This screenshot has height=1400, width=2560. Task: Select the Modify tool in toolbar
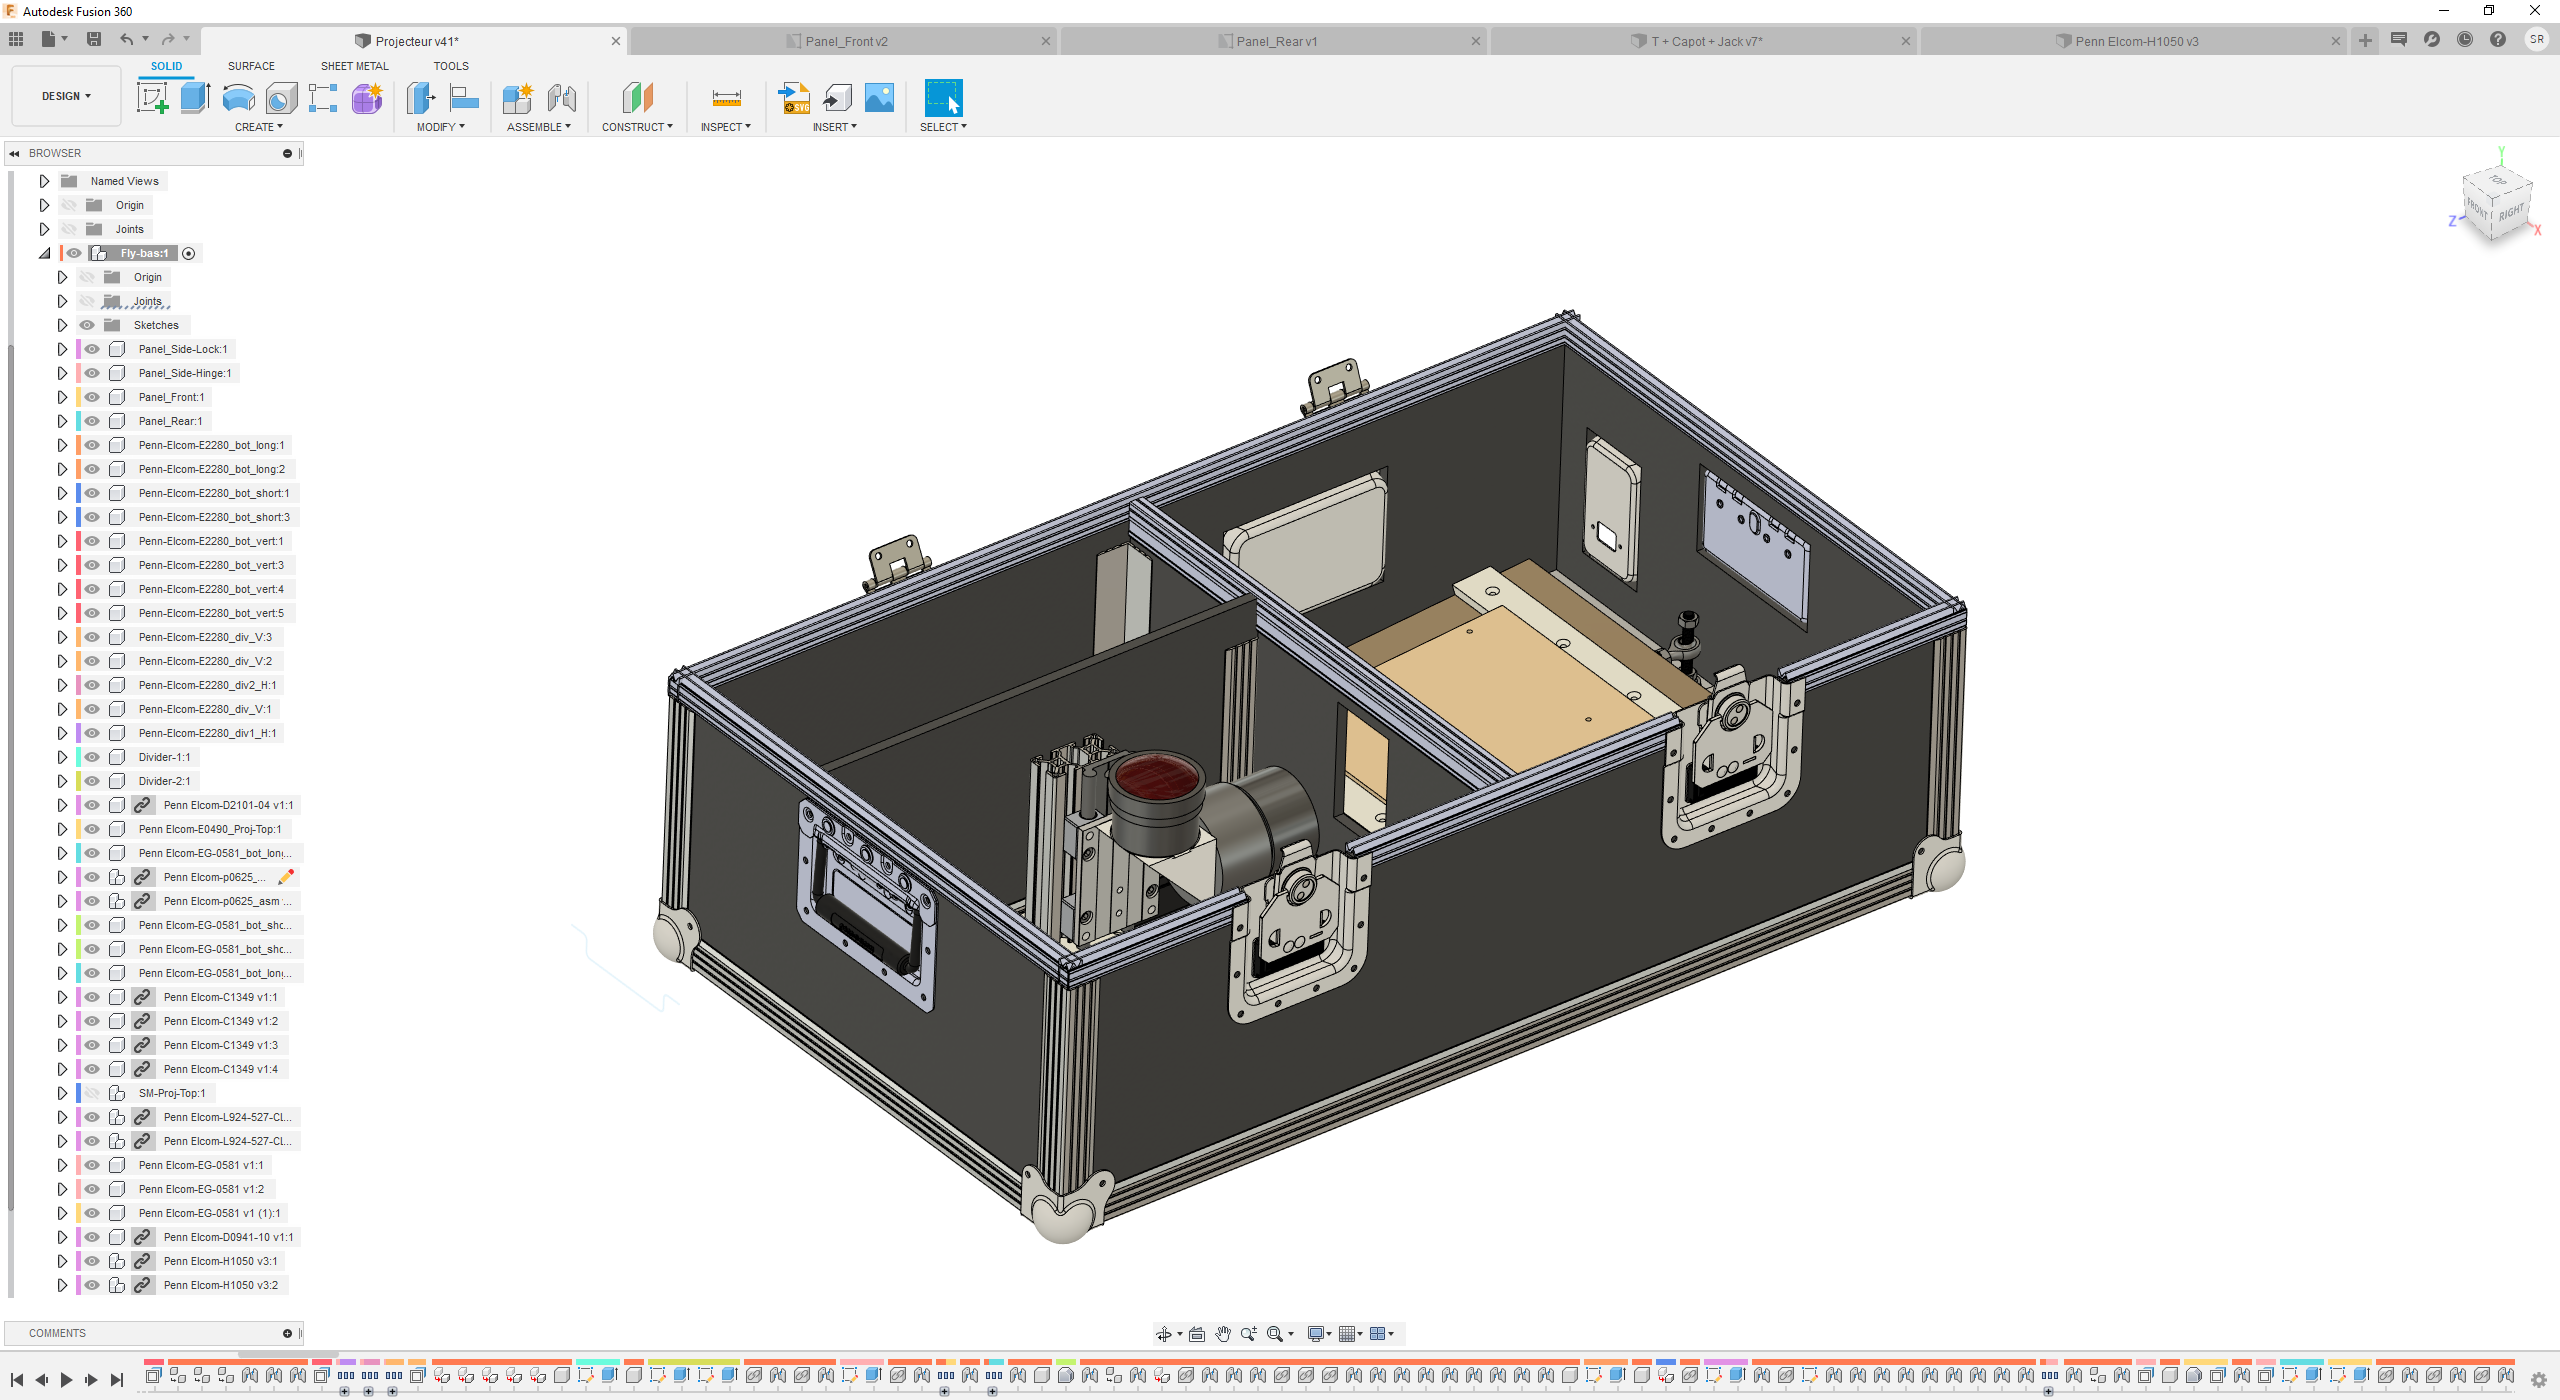(x=436, y=124)
